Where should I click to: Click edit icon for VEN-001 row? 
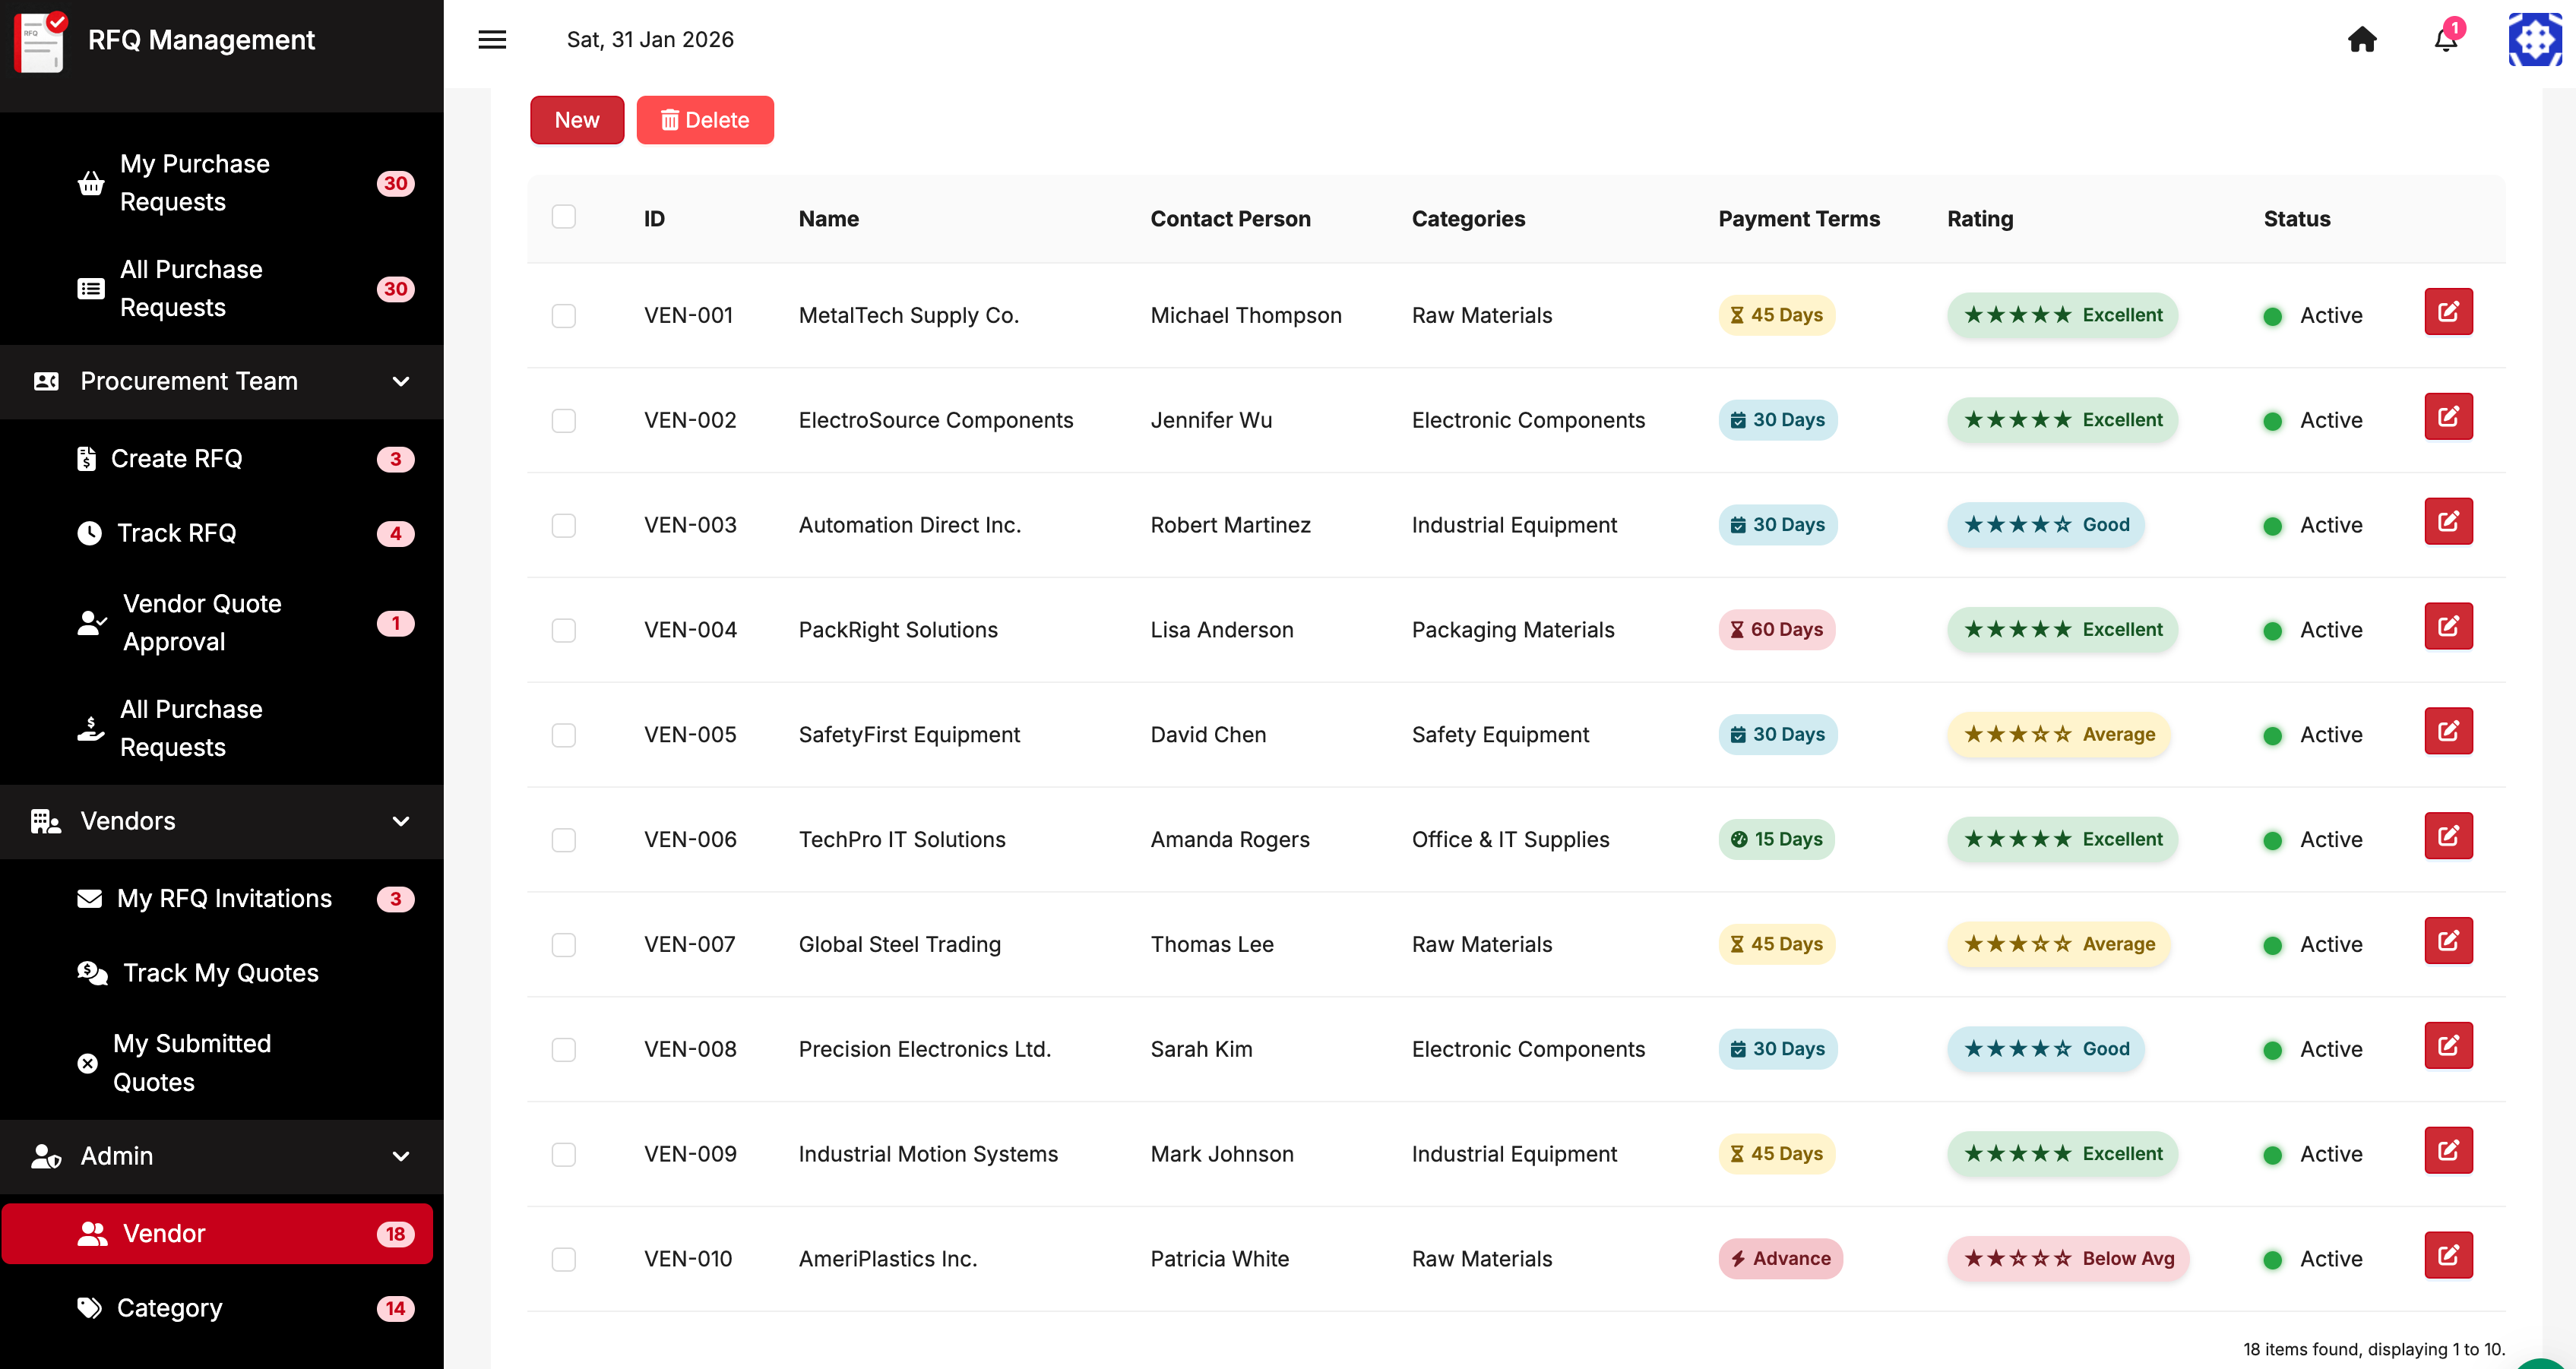click(2447, 312)
